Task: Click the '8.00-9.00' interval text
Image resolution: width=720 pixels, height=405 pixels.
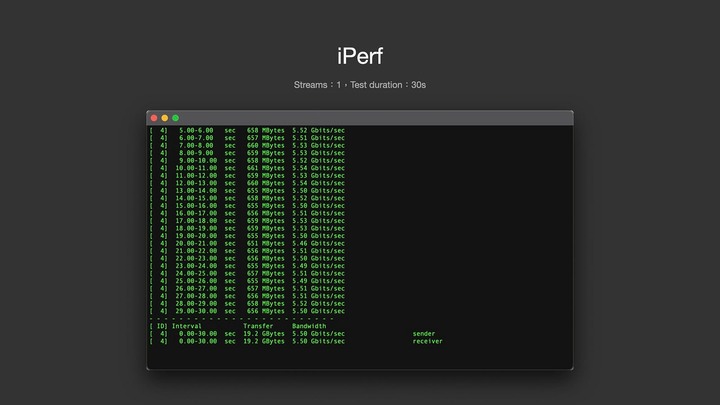Action: [x=196, y=153]
